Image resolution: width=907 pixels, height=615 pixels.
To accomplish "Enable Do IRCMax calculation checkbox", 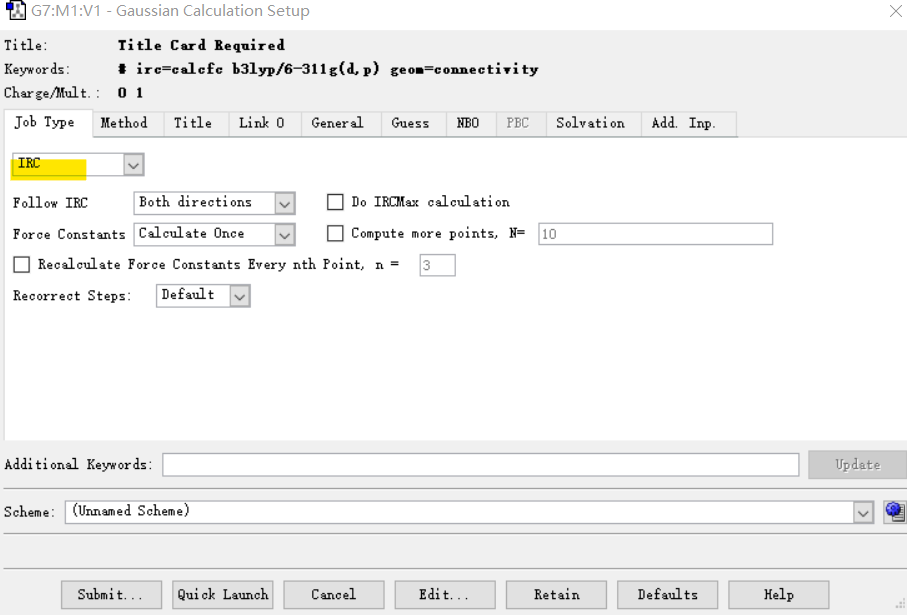I will pos(336,202).
